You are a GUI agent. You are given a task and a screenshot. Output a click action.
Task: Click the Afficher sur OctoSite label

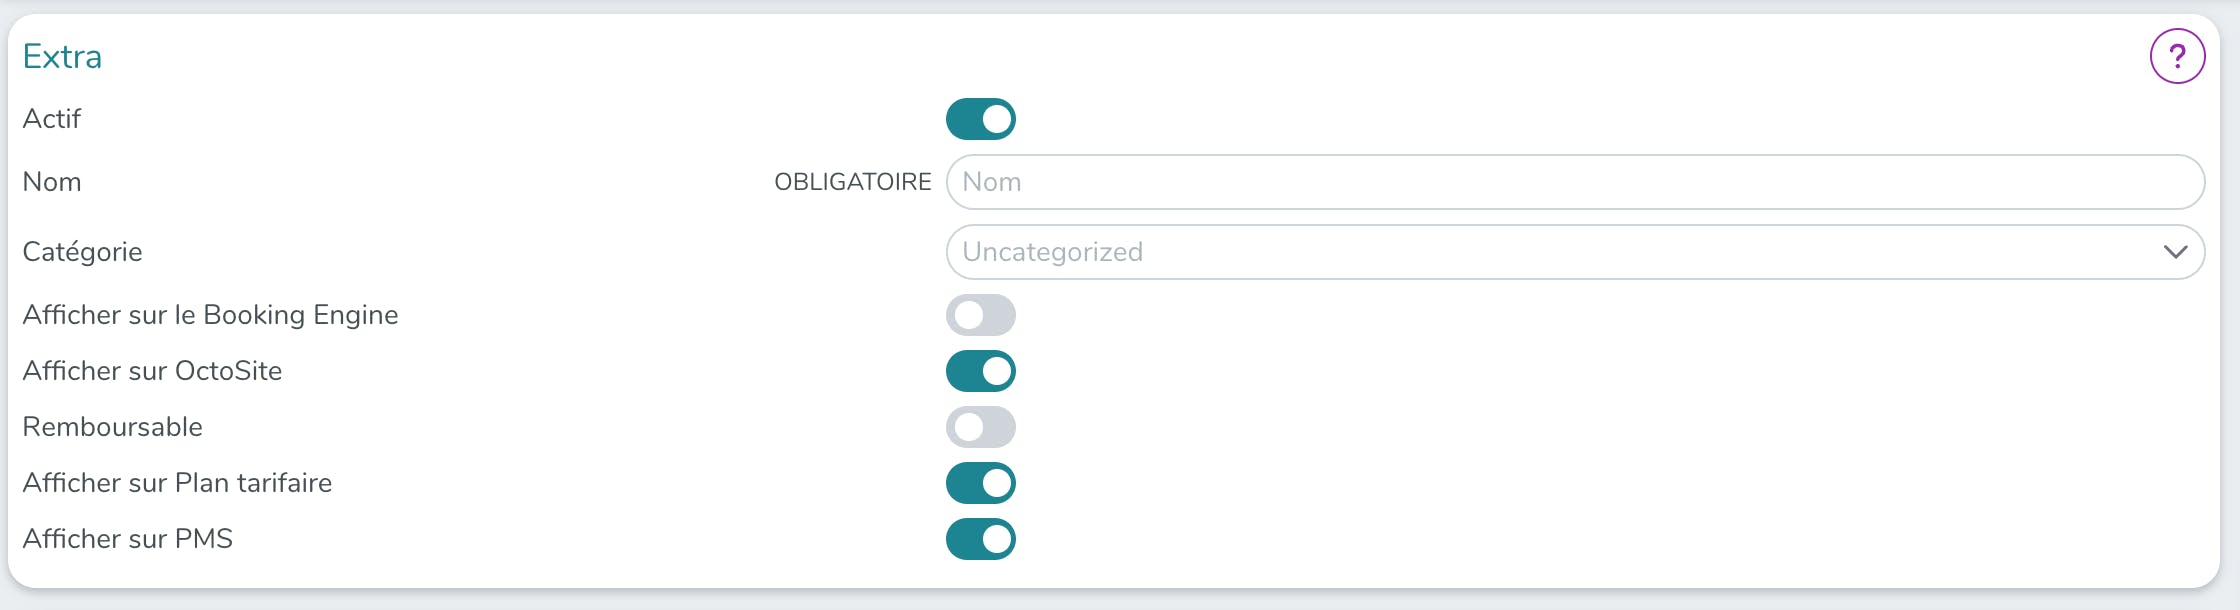(152, 371)
